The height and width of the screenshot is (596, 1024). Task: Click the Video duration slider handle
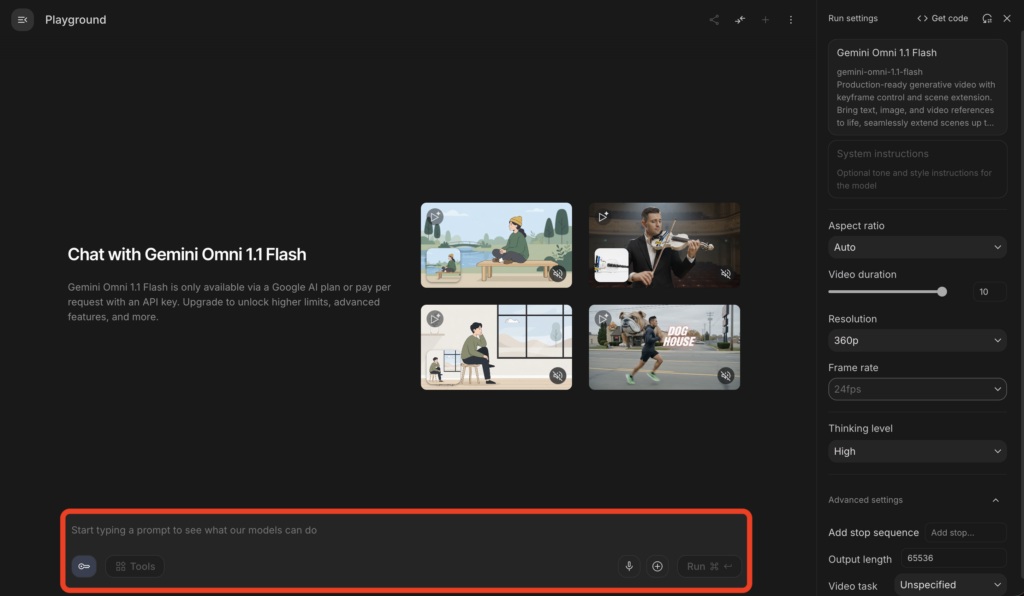point(942,292)
